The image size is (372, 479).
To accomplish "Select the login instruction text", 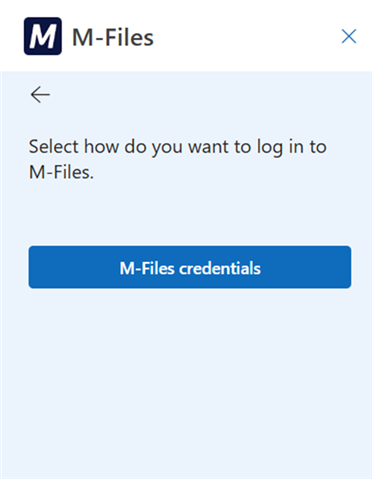I will pos(177,159).
